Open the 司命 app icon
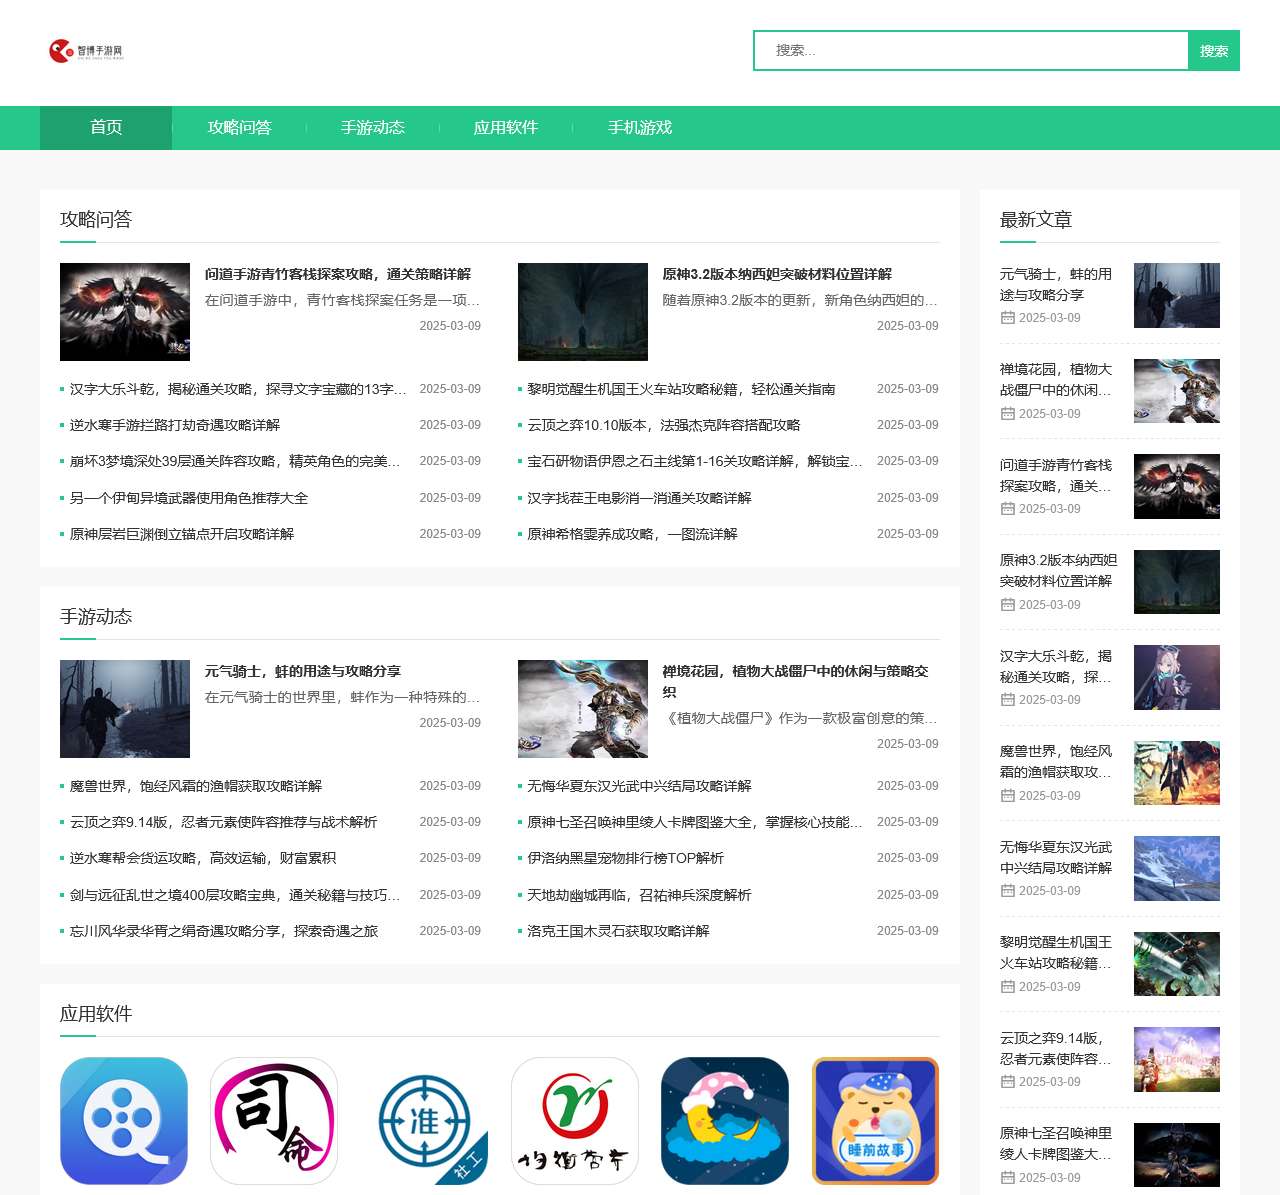 [x=274, y=1121]
